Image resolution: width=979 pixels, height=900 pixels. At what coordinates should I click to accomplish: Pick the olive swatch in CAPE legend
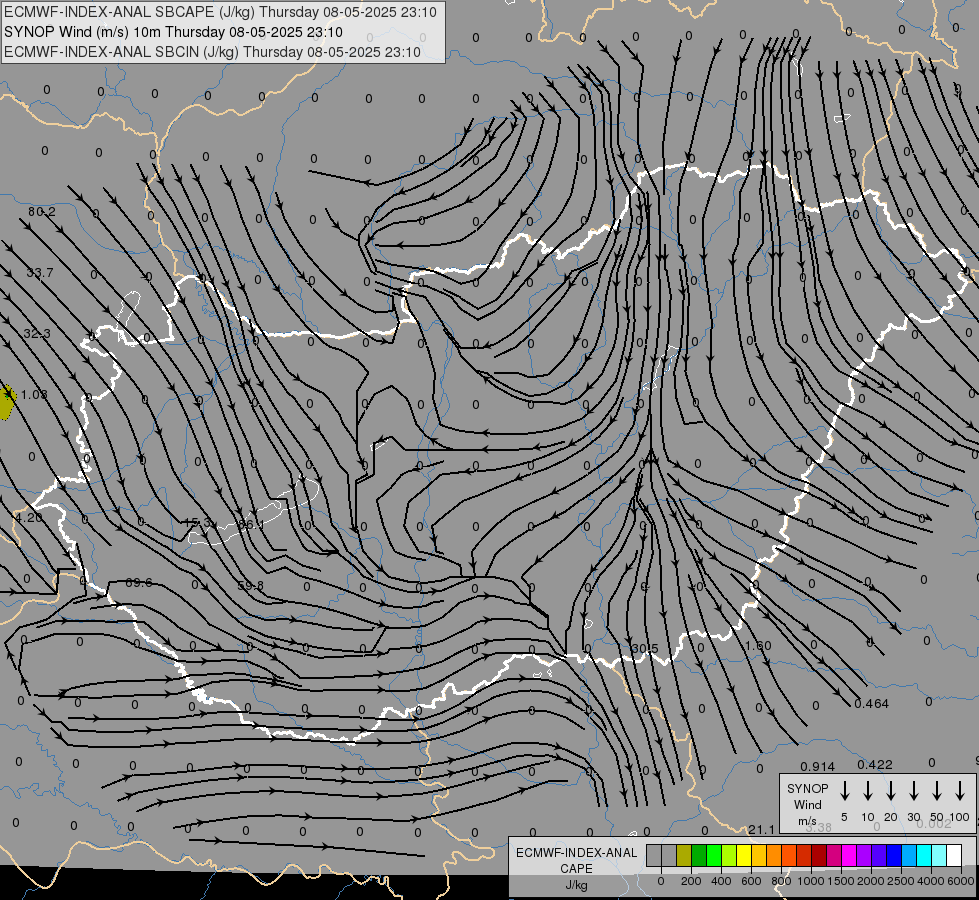click(x=684, y=855)
